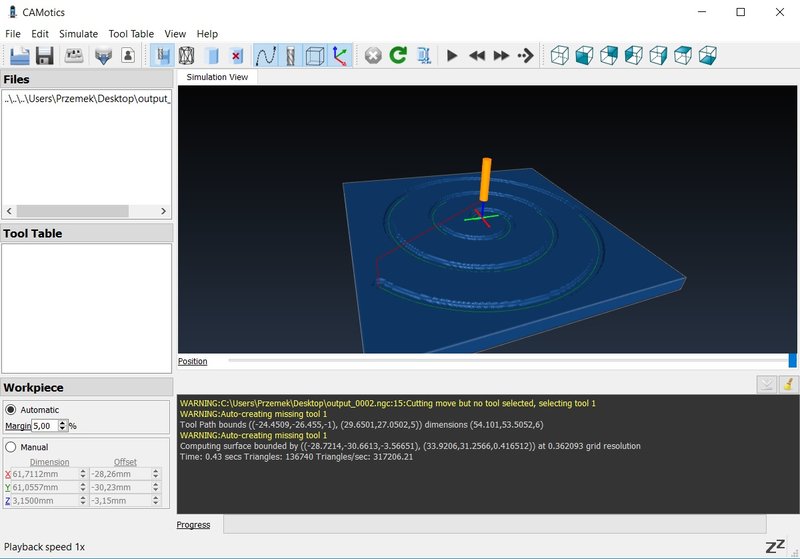Toggle the tool path curve display
This screenshot has height=559, width=800.
pos(266,55)
